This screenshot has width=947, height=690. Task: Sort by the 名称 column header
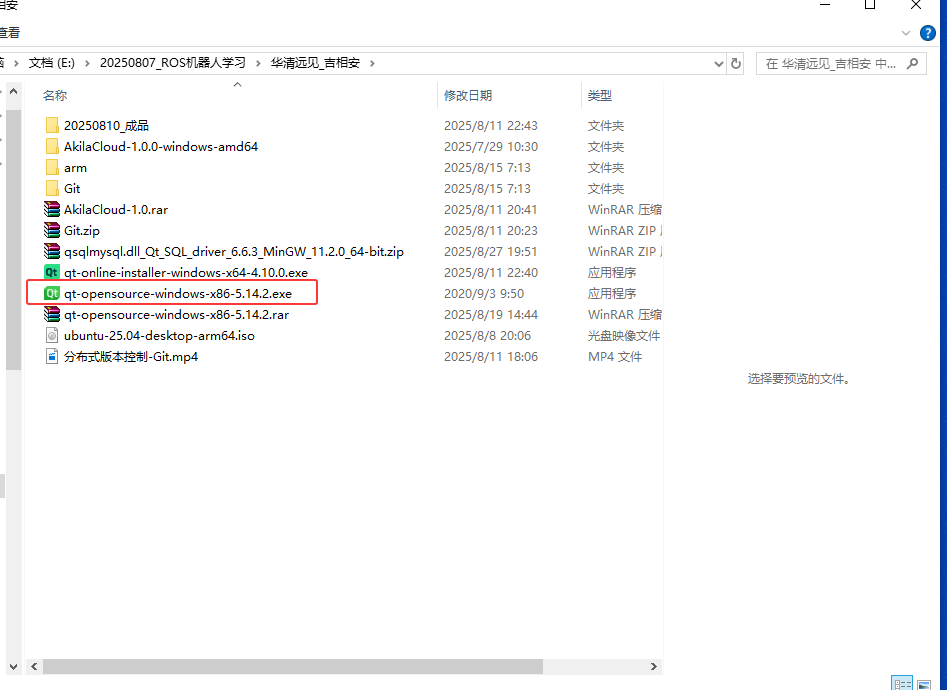[x=55, y=95]
